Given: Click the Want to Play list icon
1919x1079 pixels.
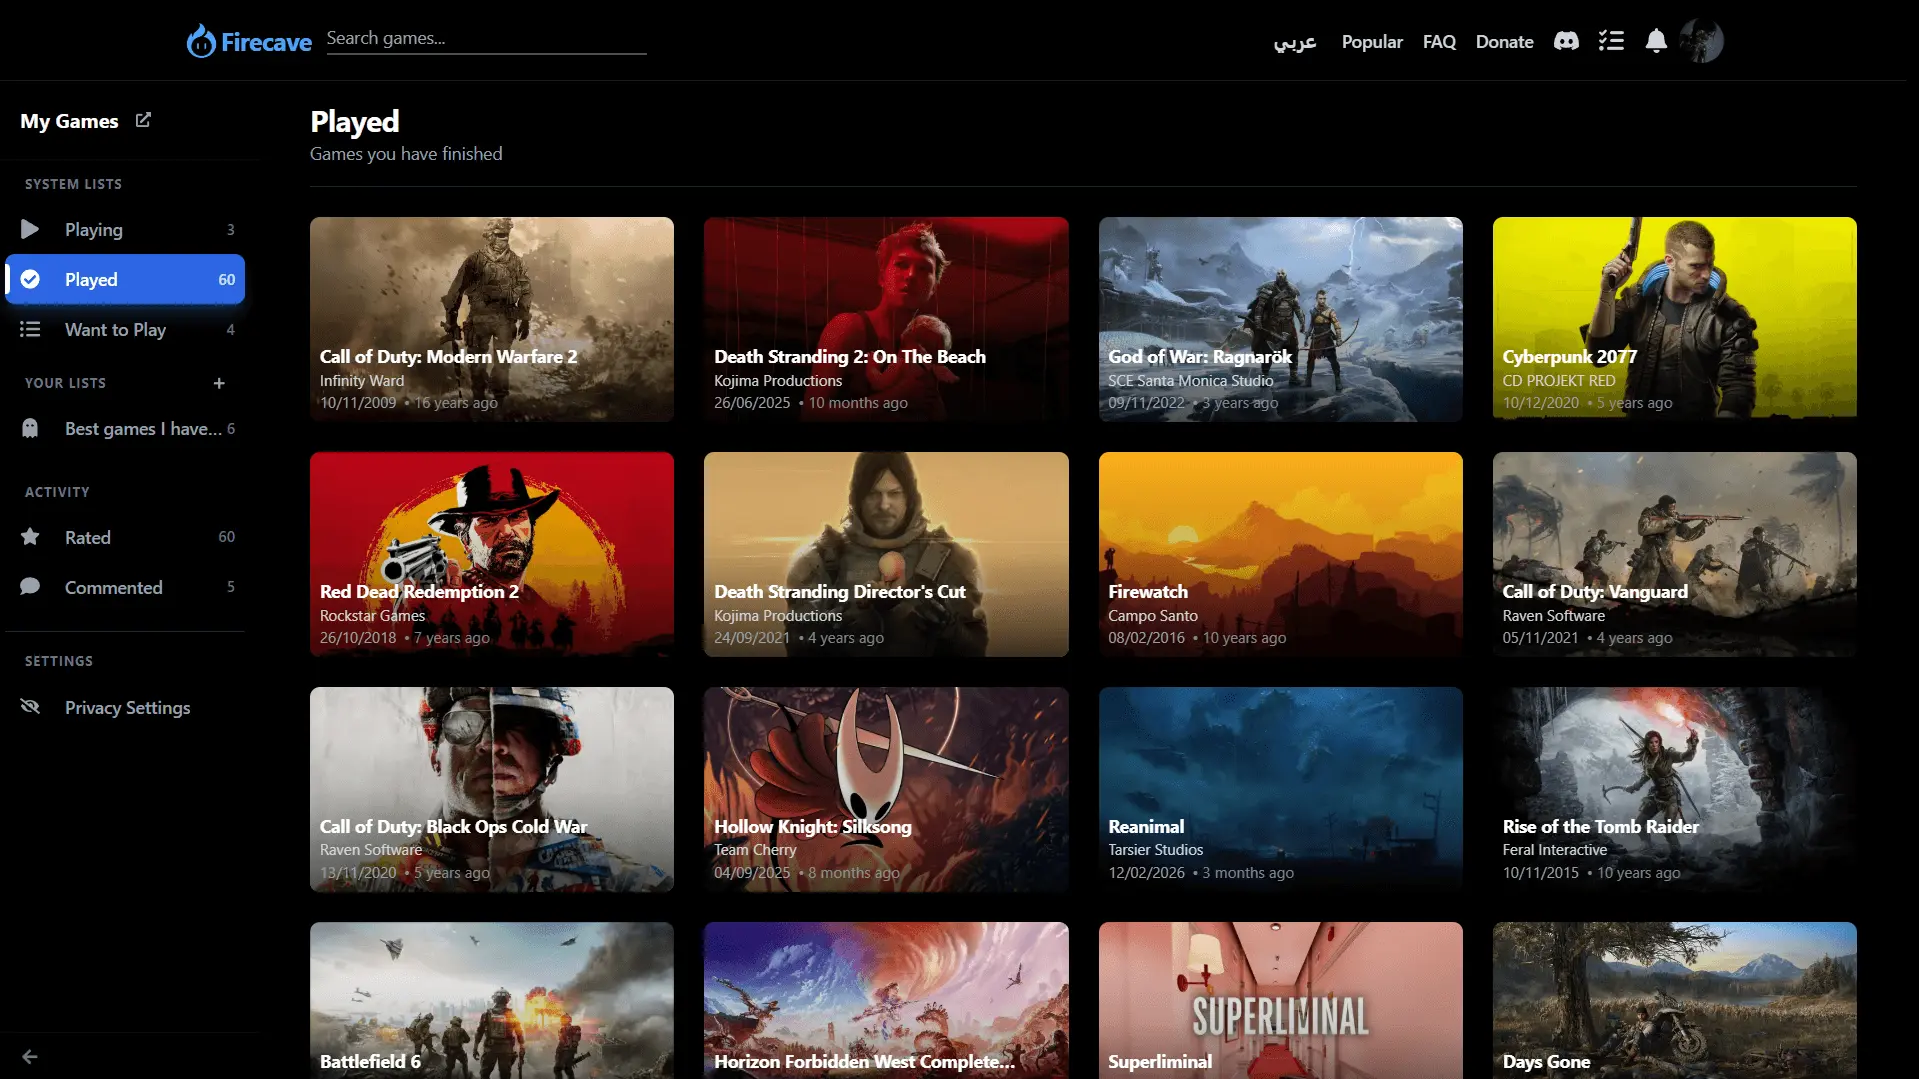Looking at the screenshot, I should 30,329.
